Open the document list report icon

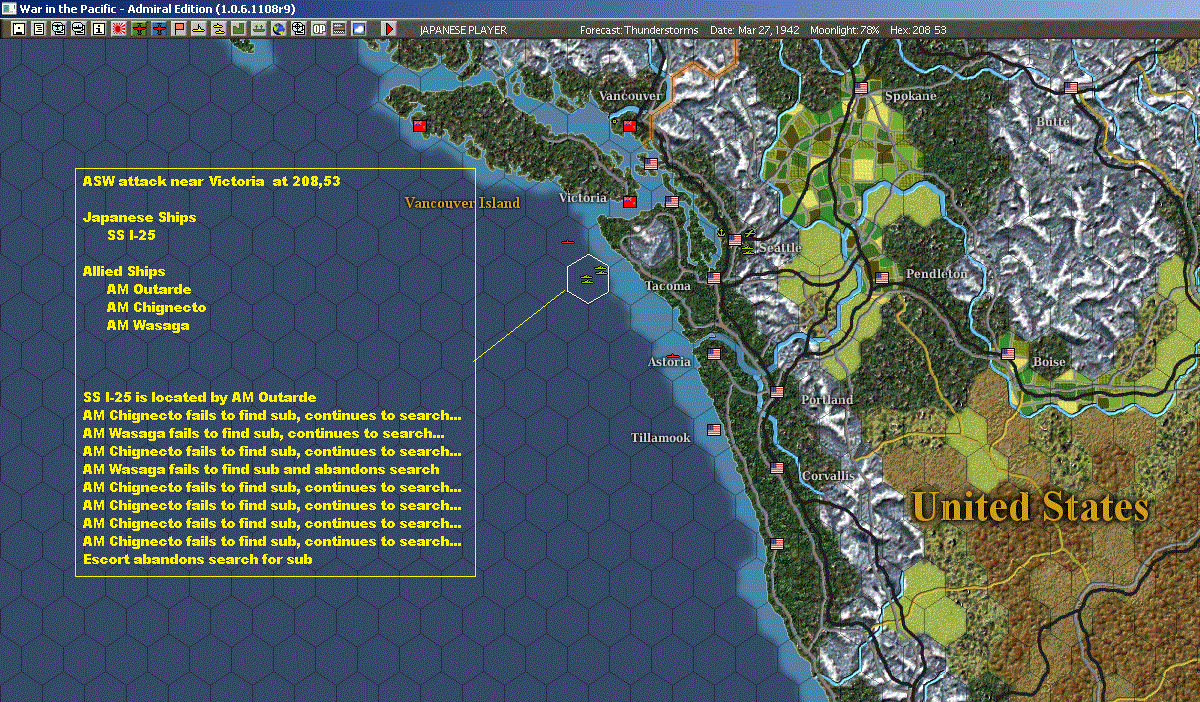coord(38,29)
